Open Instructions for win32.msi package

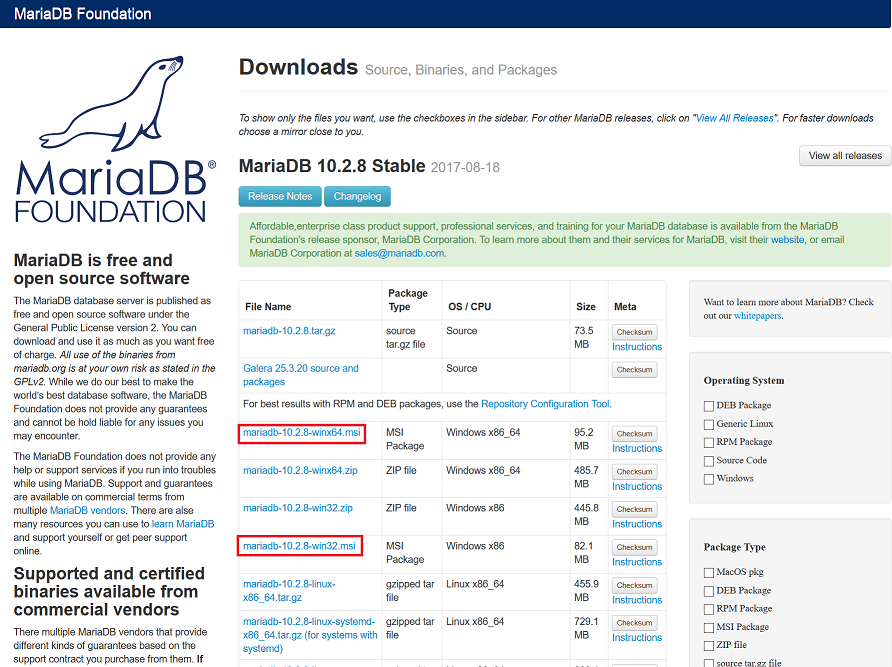click(637, 562)
